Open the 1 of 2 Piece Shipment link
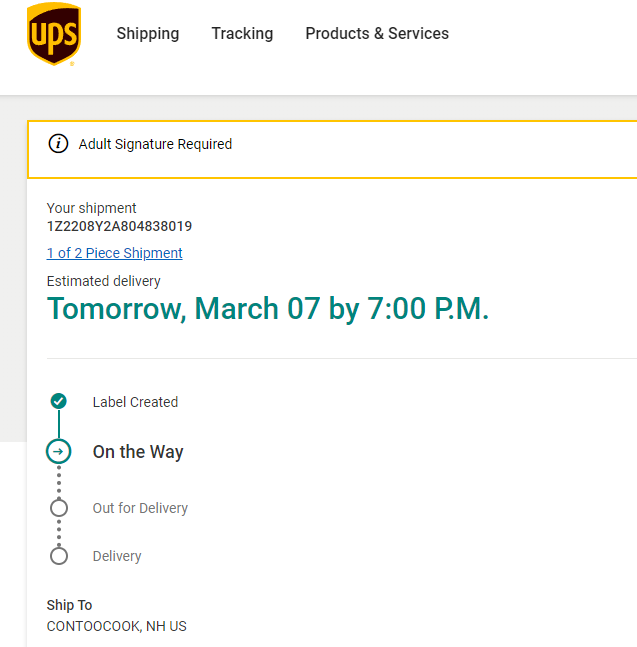 115,253
